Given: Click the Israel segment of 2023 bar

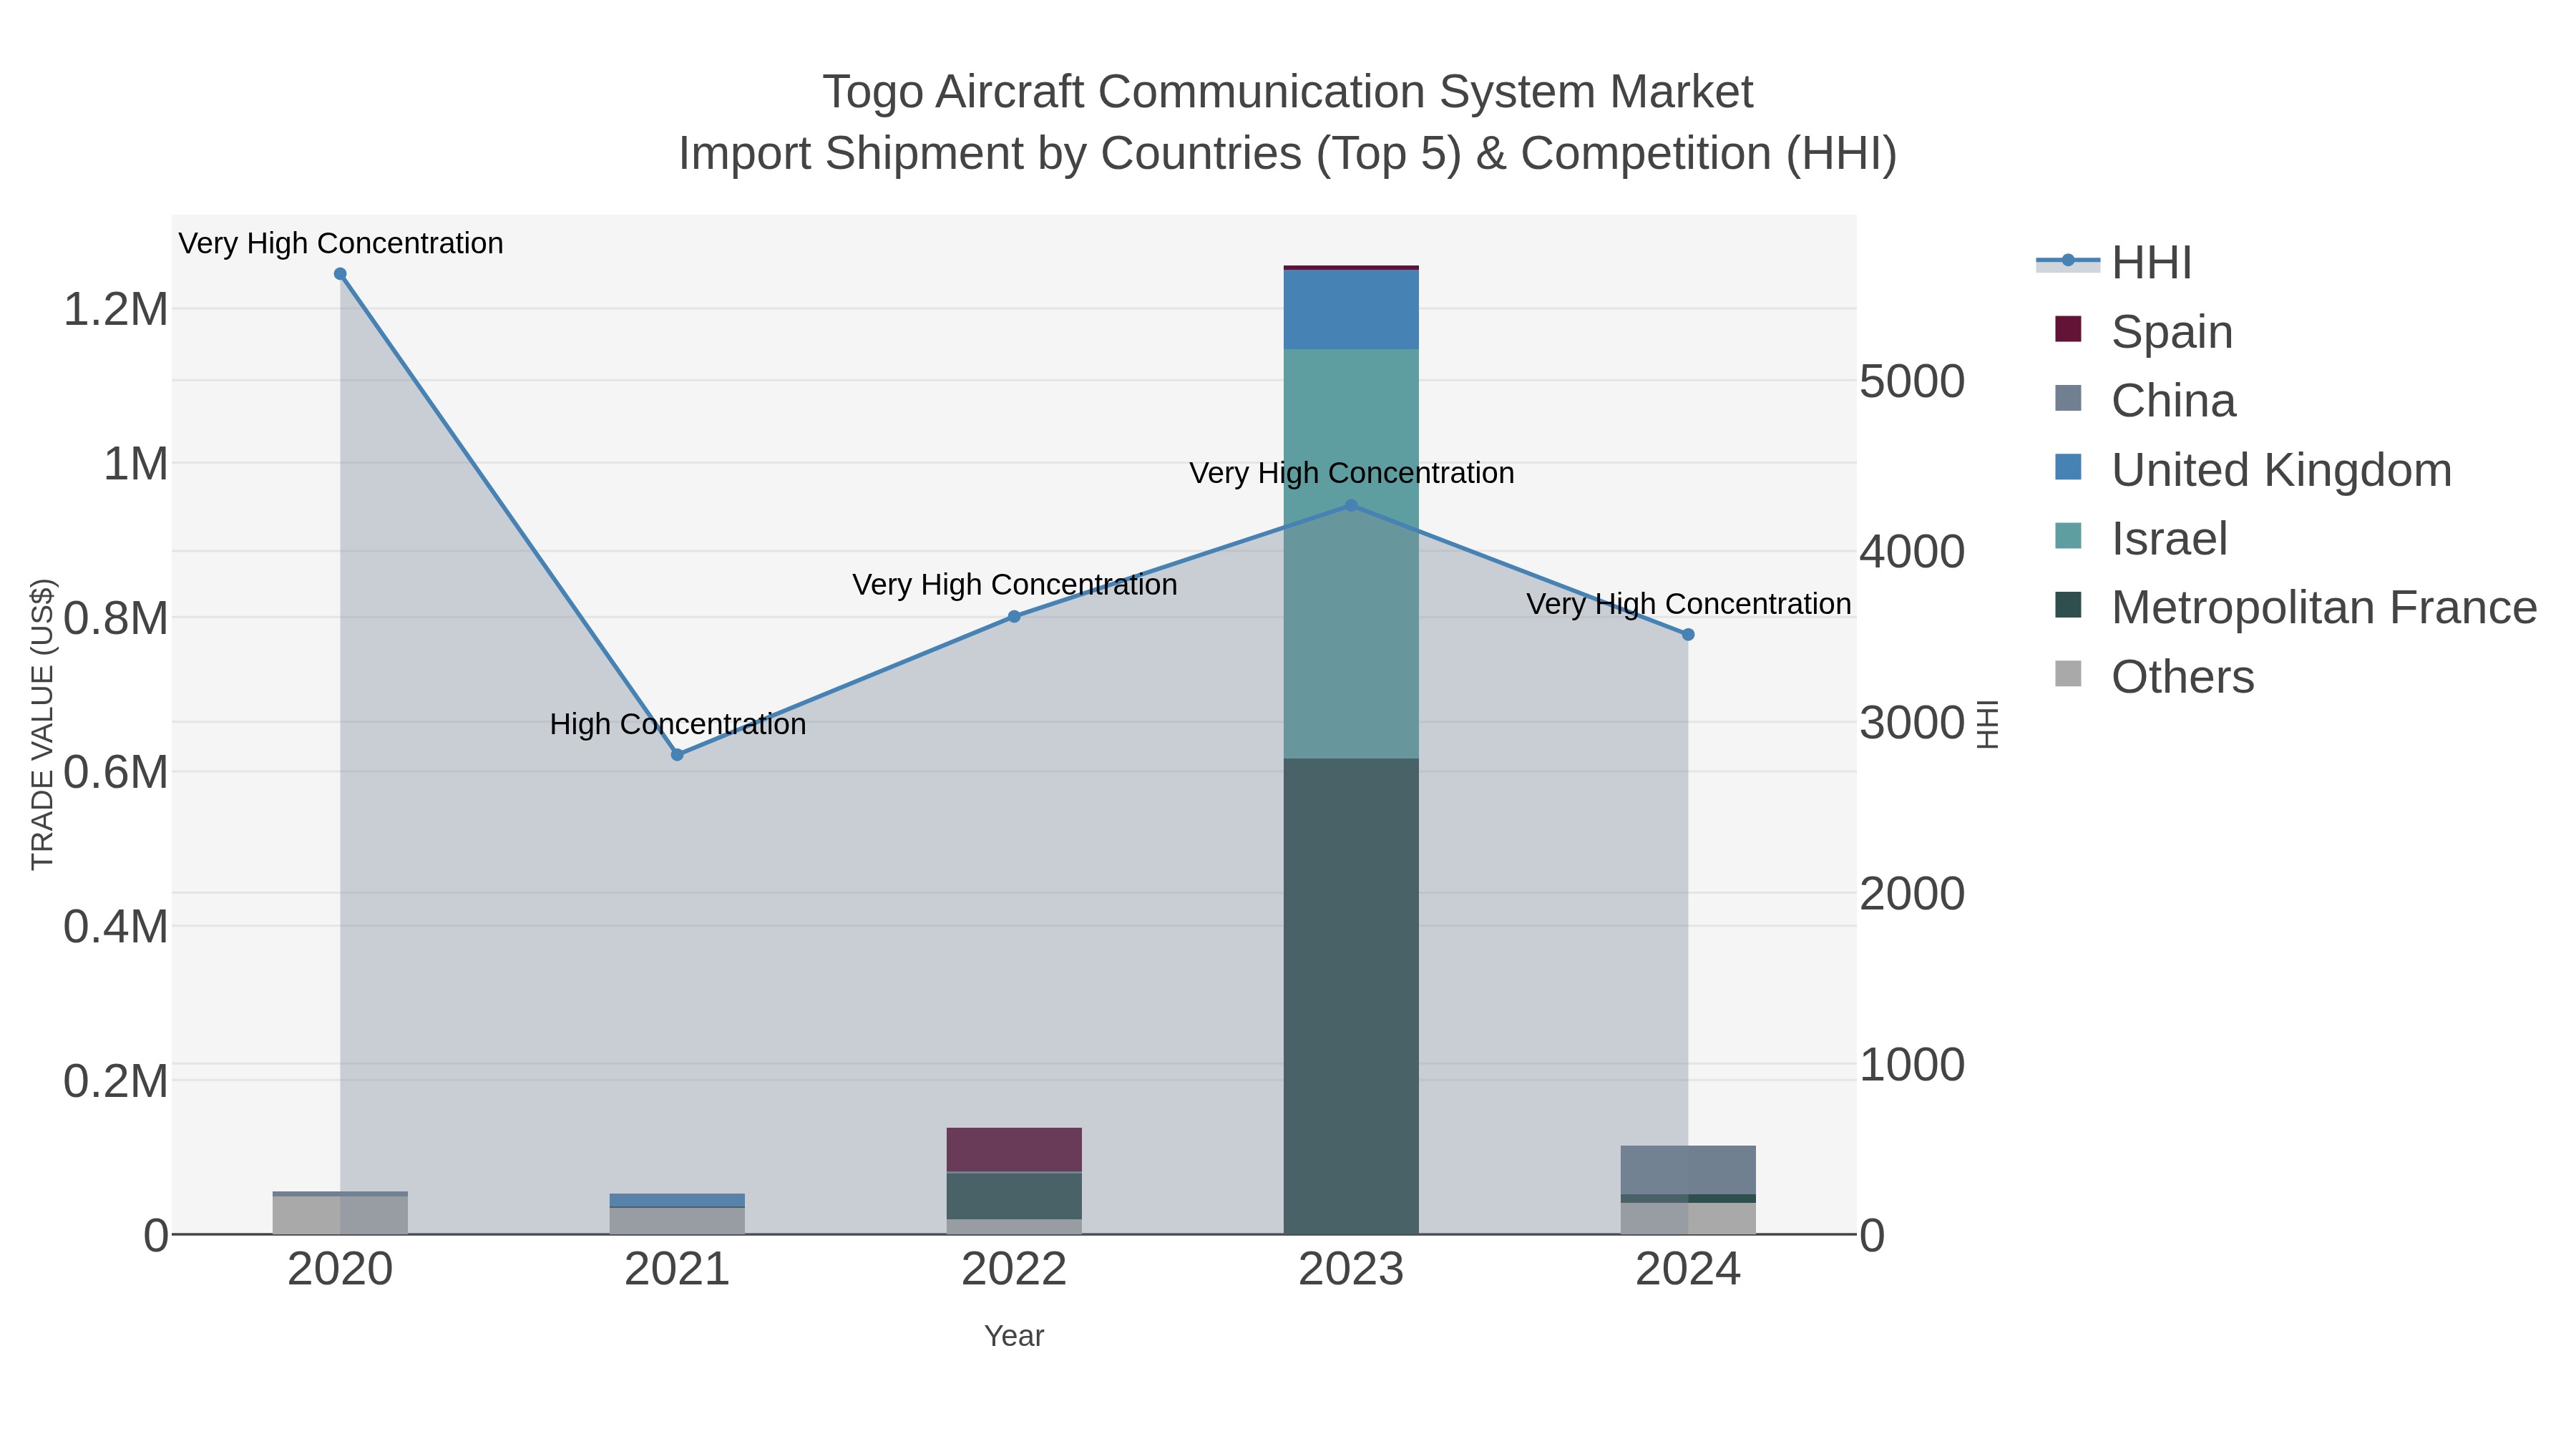Looking at the screenshot, I should (x=1351, y=554).
